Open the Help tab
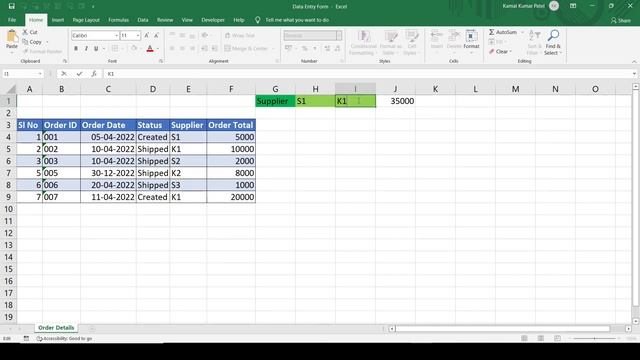Image resolution: width=640 pixels, height=360 pixels. pyautogui.click(x=239, y=20)
